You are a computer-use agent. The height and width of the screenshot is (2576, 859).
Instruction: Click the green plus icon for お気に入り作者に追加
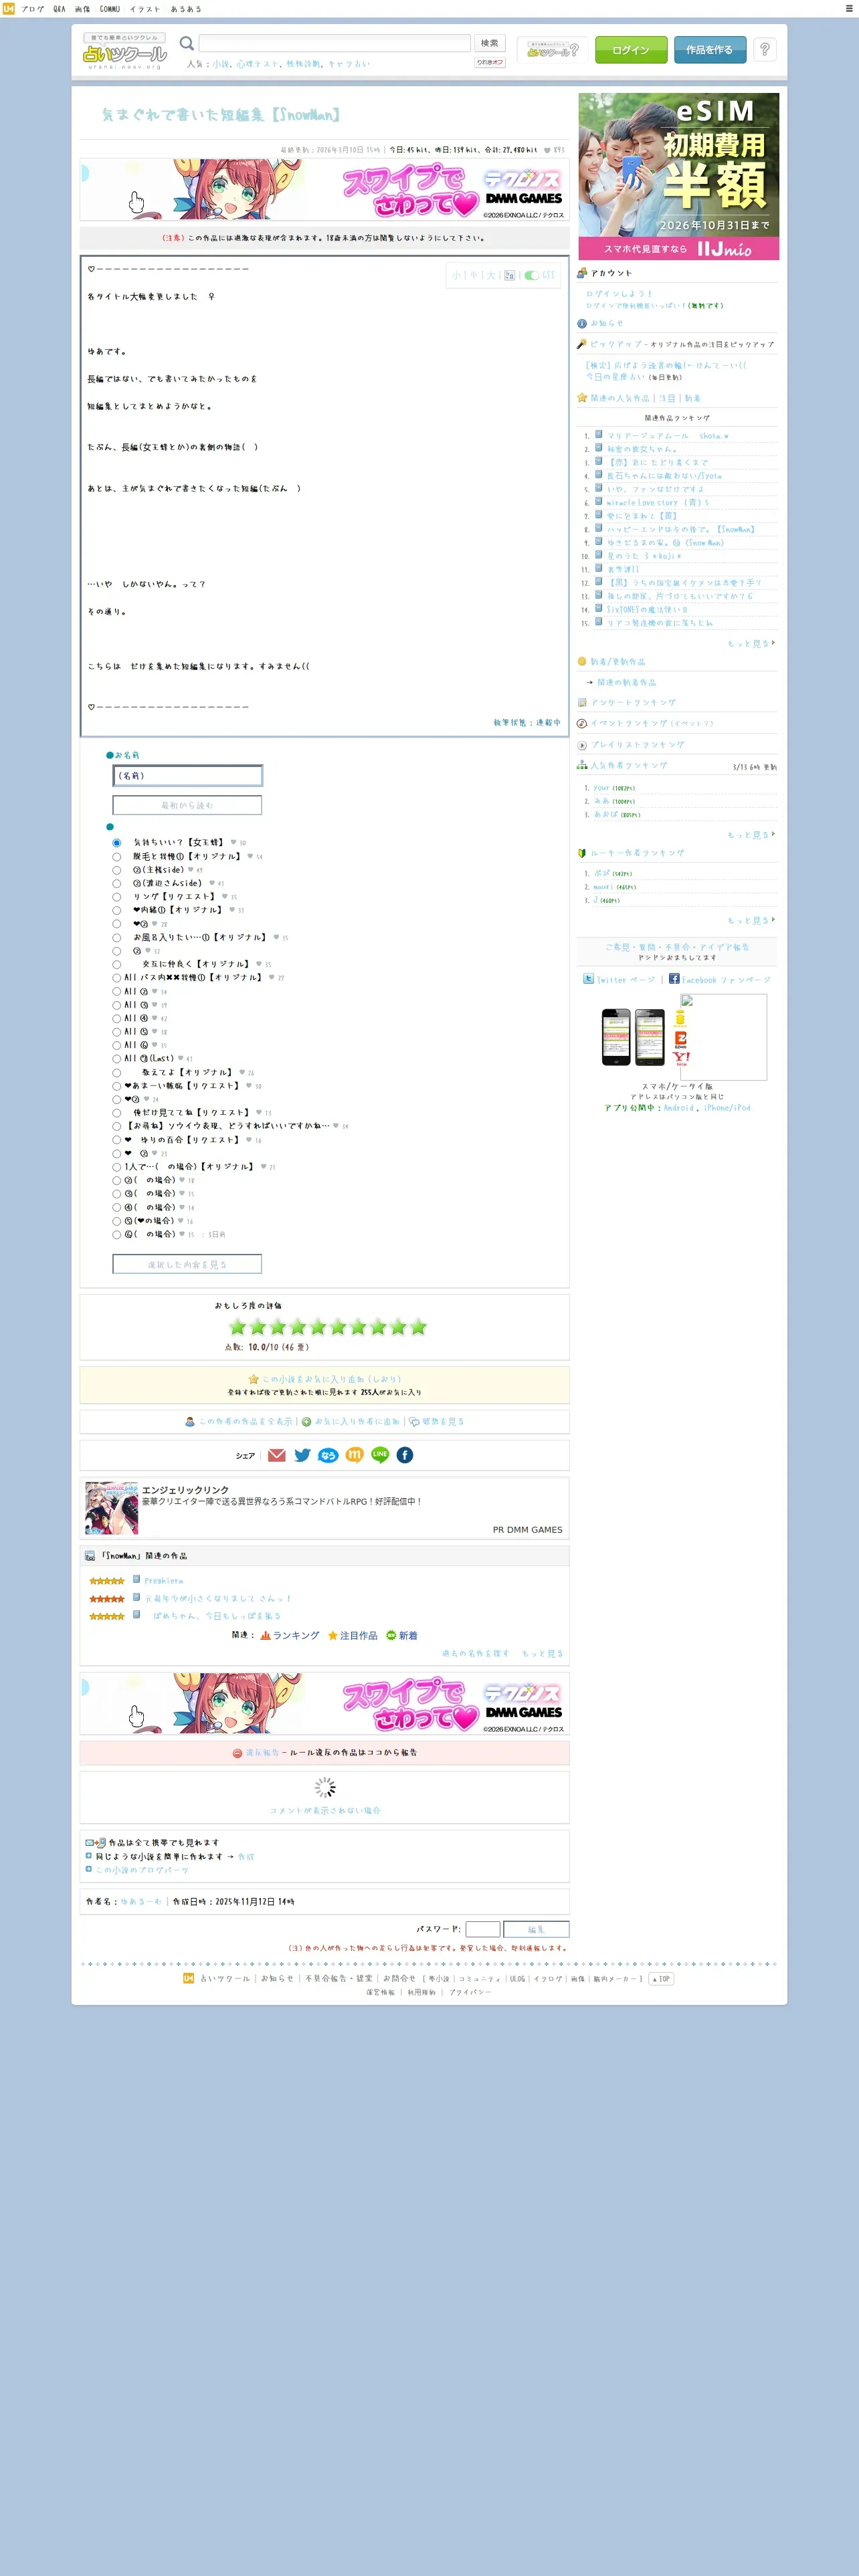307,1421
